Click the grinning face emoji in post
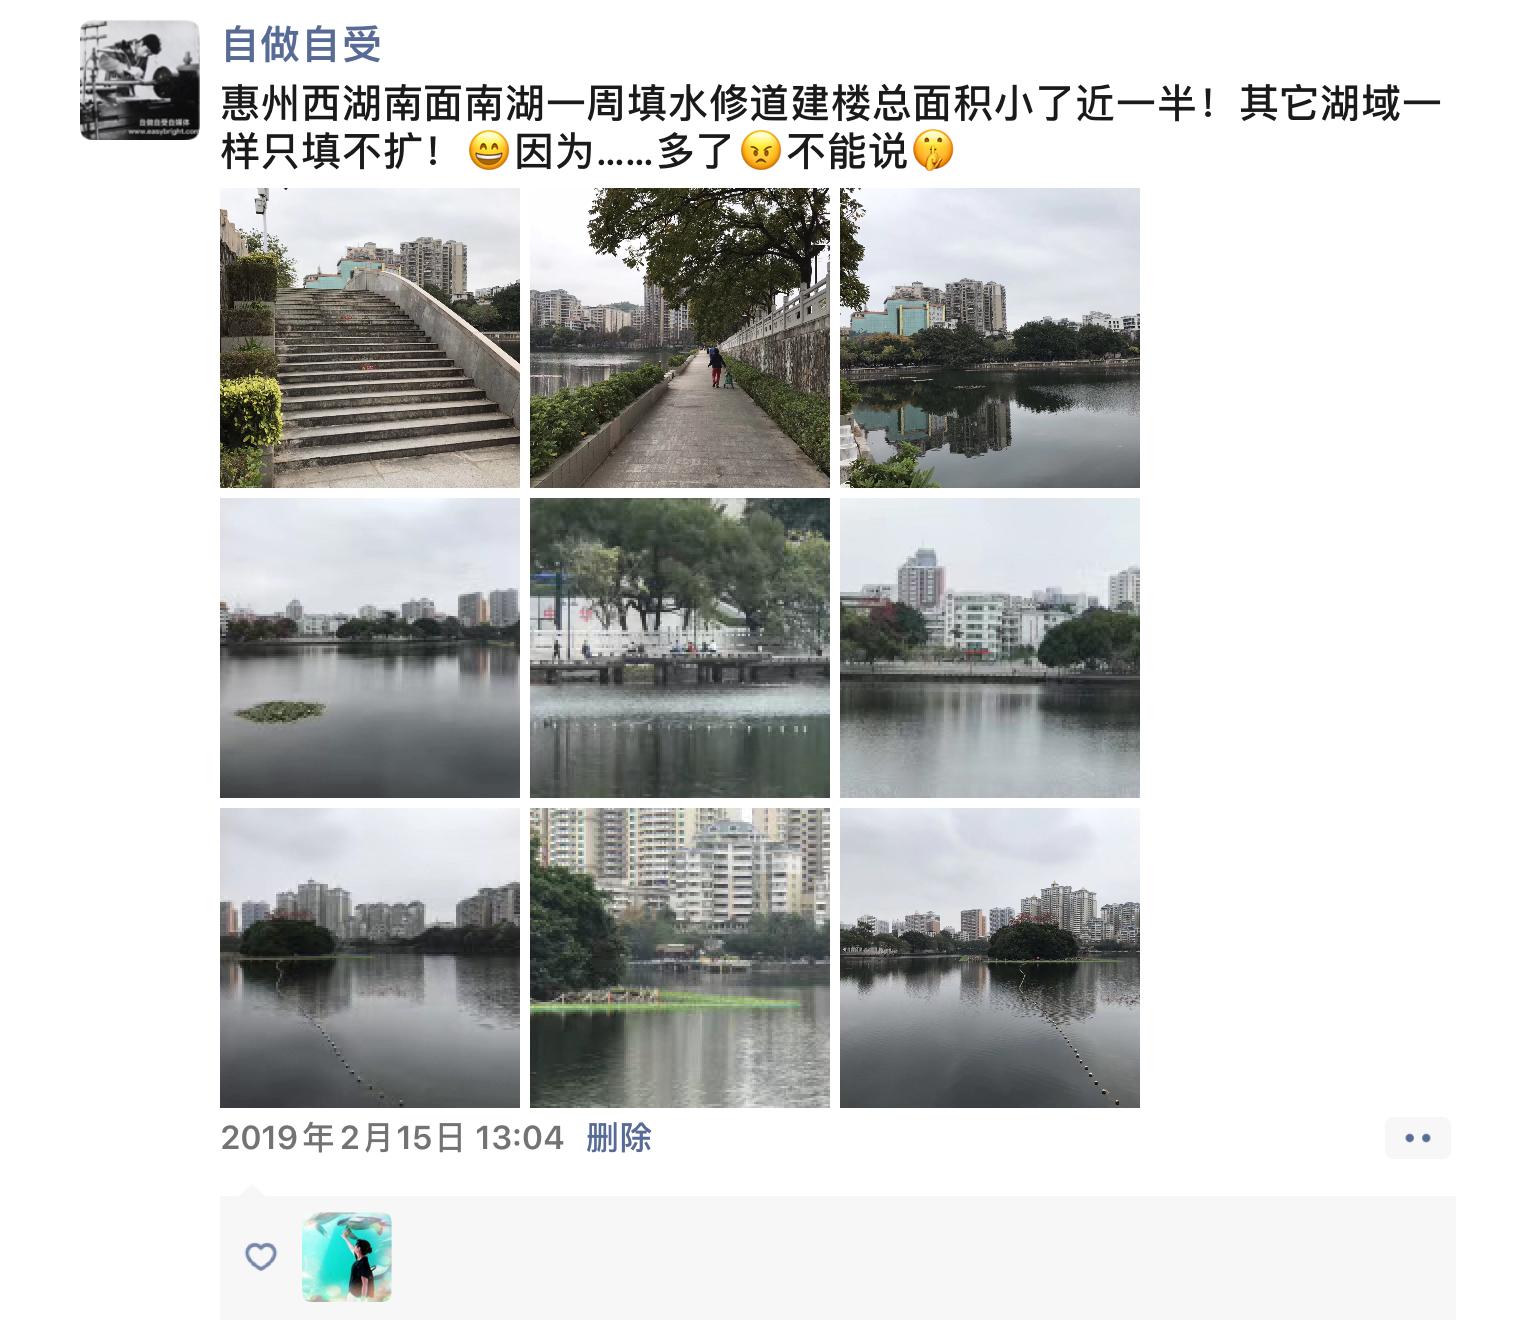Screen dimensions: 1536x1325 pos(489,152)
